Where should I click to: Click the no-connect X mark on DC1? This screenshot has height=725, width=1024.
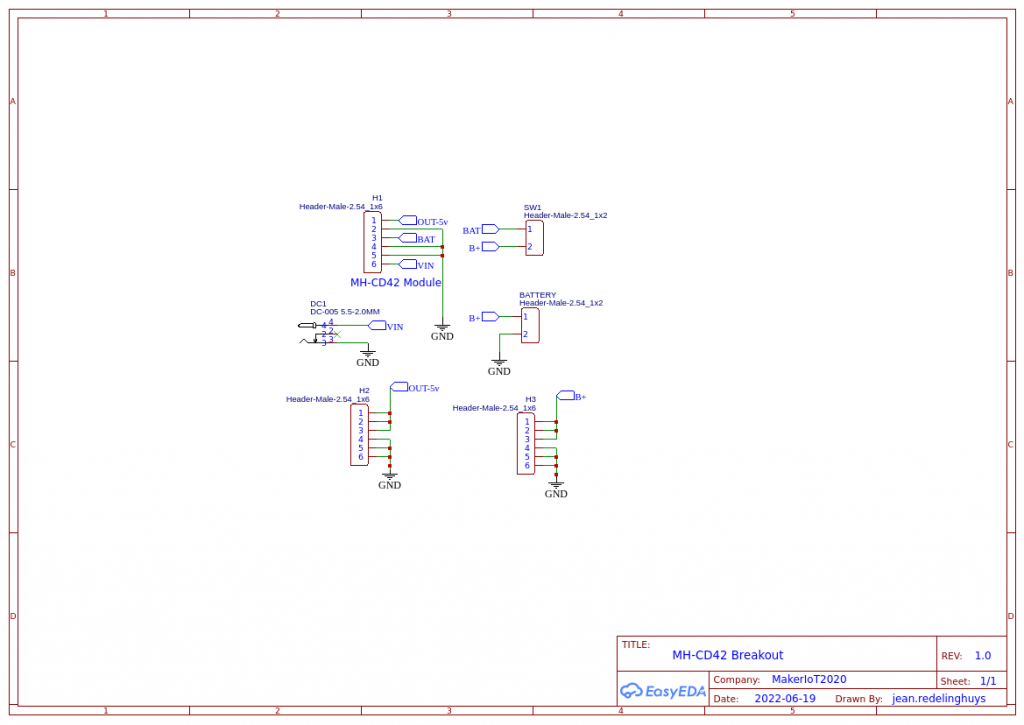(x=337, y=334)
